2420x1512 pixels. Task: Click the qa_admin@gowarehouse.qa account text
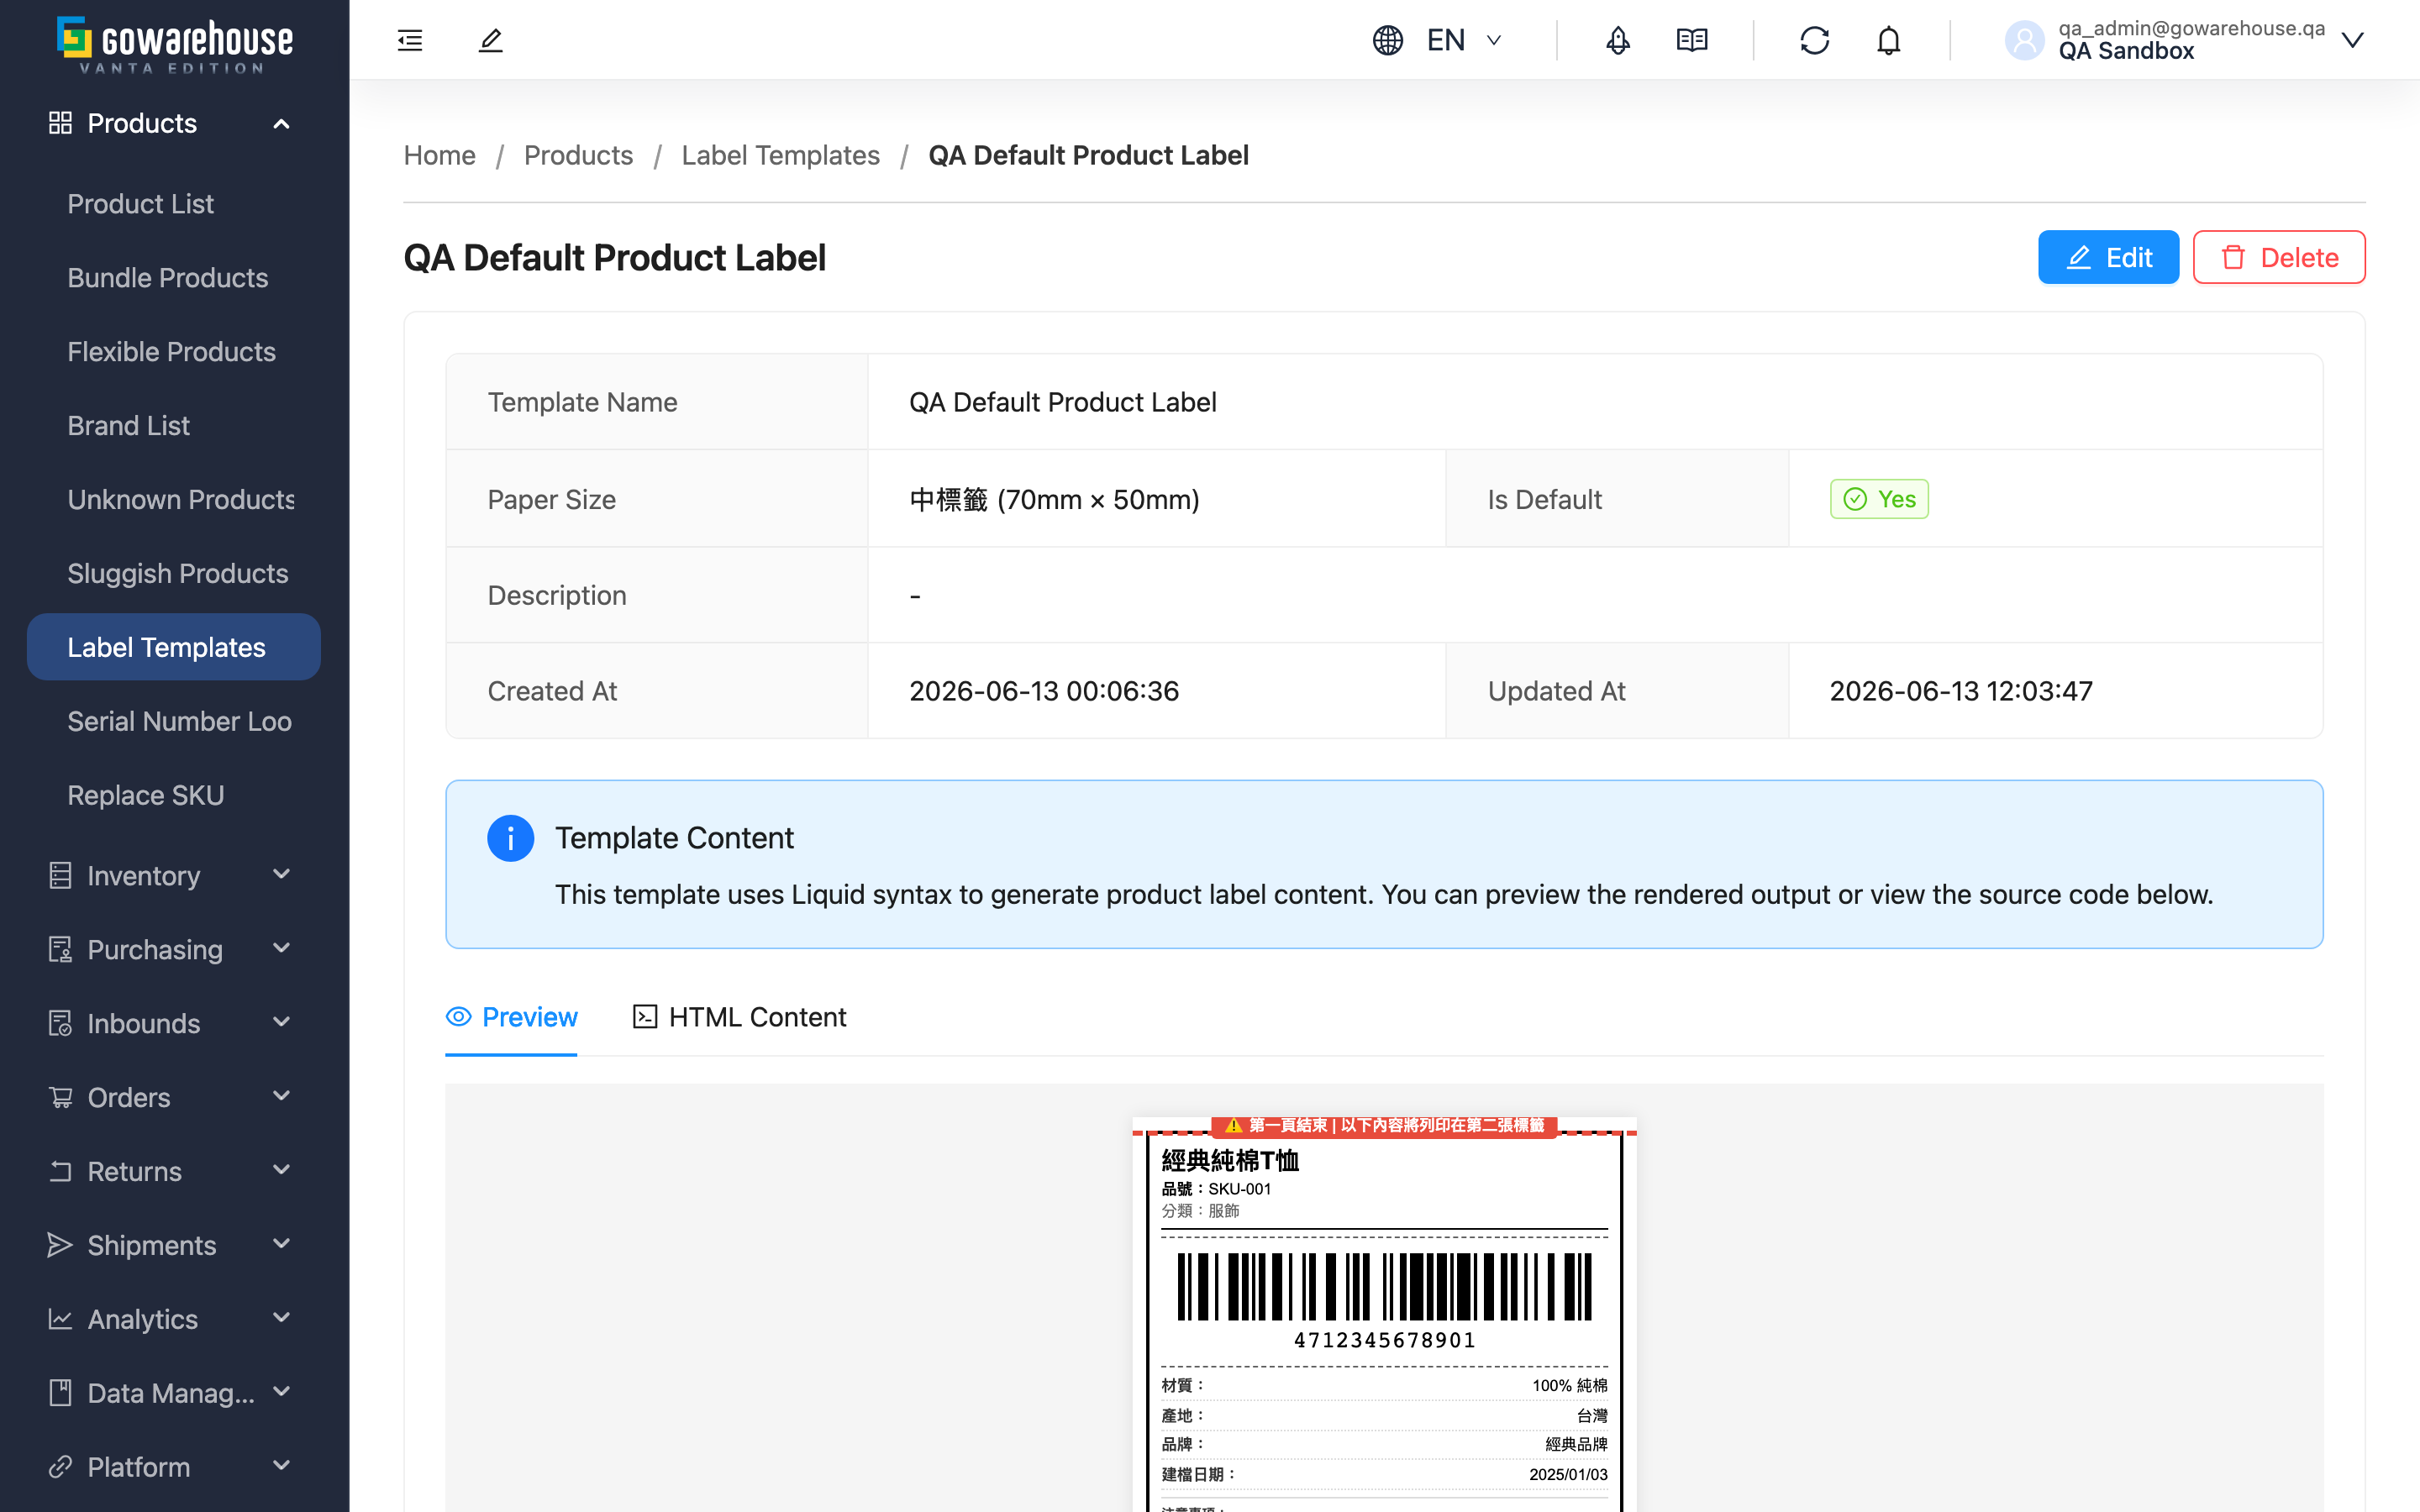(2191, 28)
